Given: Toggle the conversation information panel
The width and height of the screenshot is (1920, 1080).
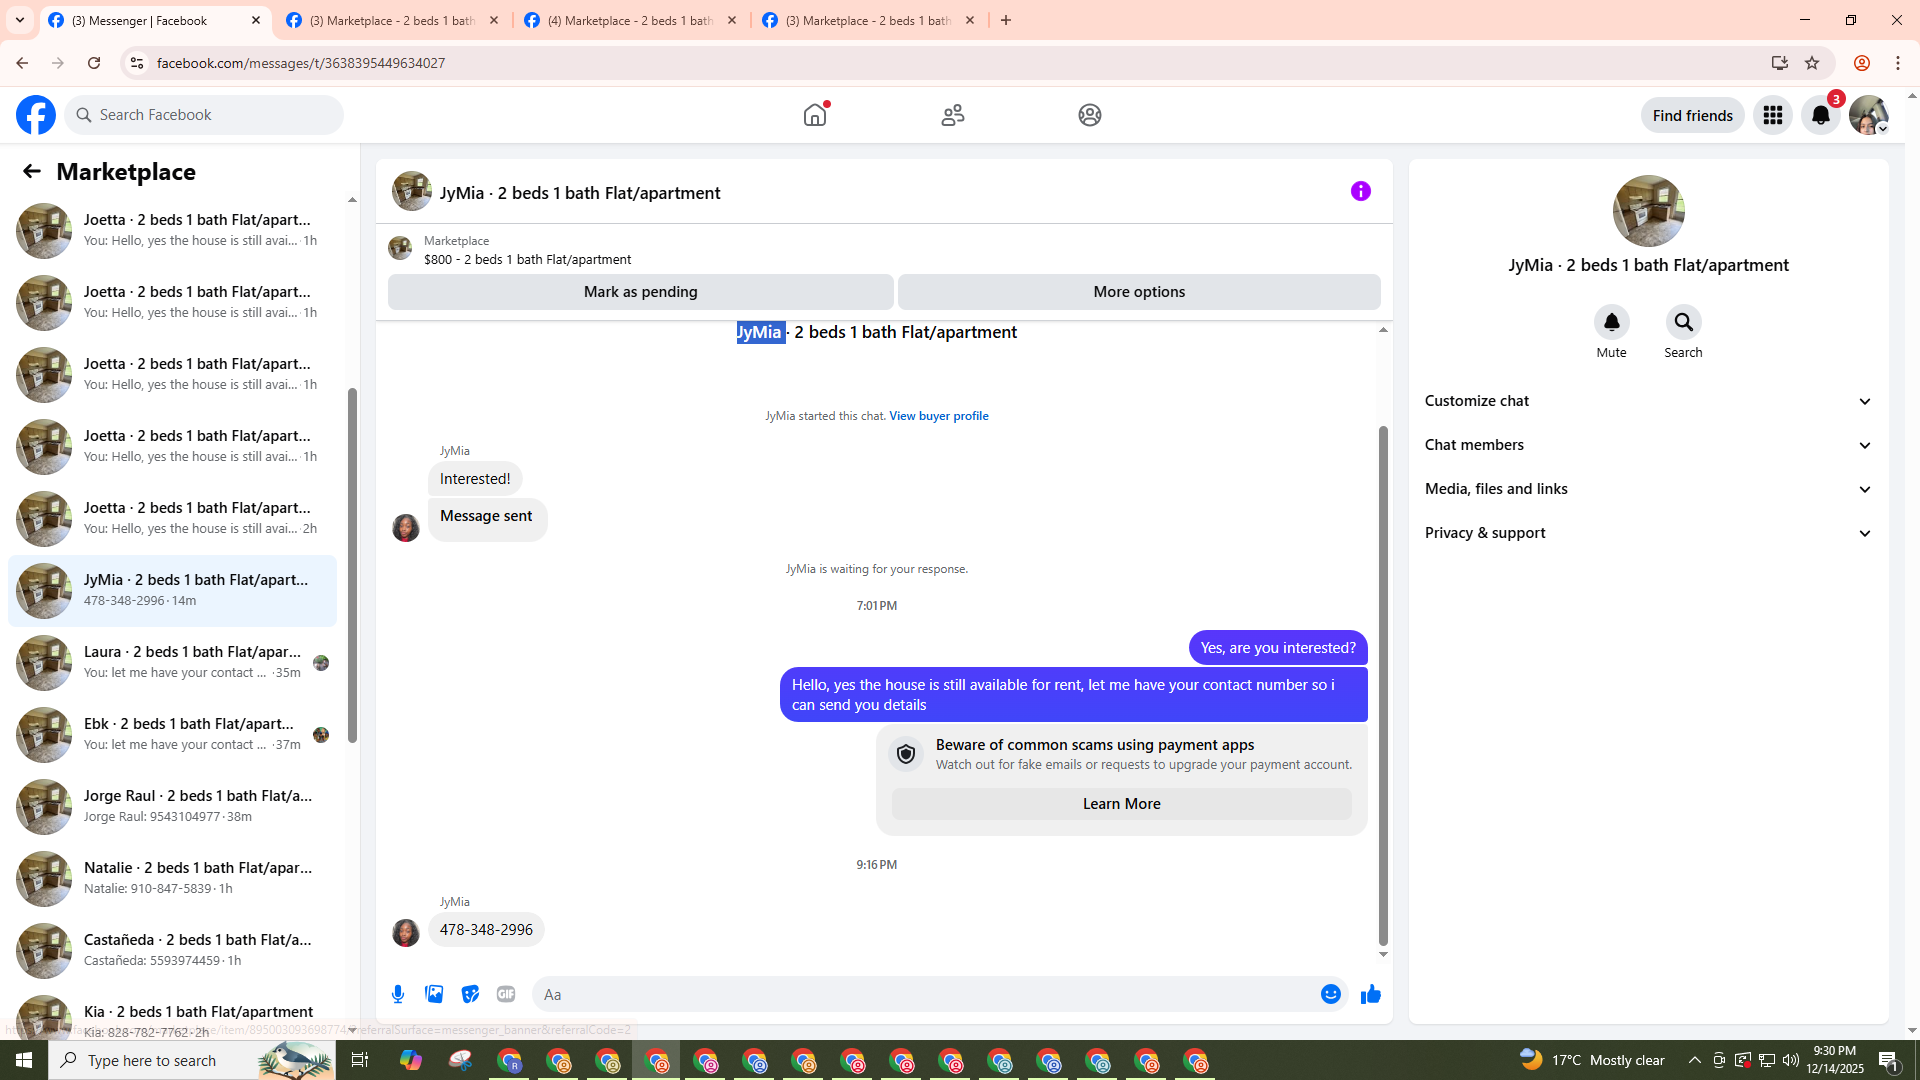Looking at the screenshot, I should coord(1360,191).
